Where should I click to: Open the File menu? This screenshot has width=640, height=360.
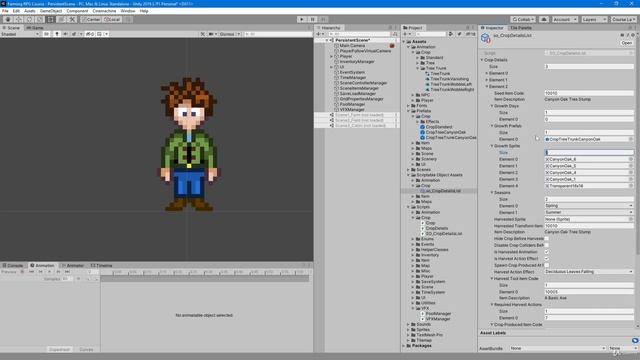pyautogui.click(x=5, y=11)
